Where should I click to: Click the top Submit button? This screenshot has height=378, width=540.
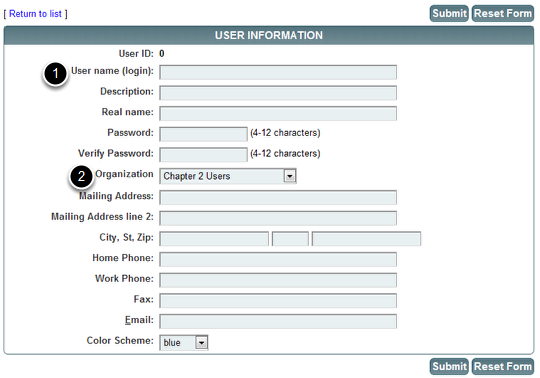pyautogui.click(x=449, y=13)
